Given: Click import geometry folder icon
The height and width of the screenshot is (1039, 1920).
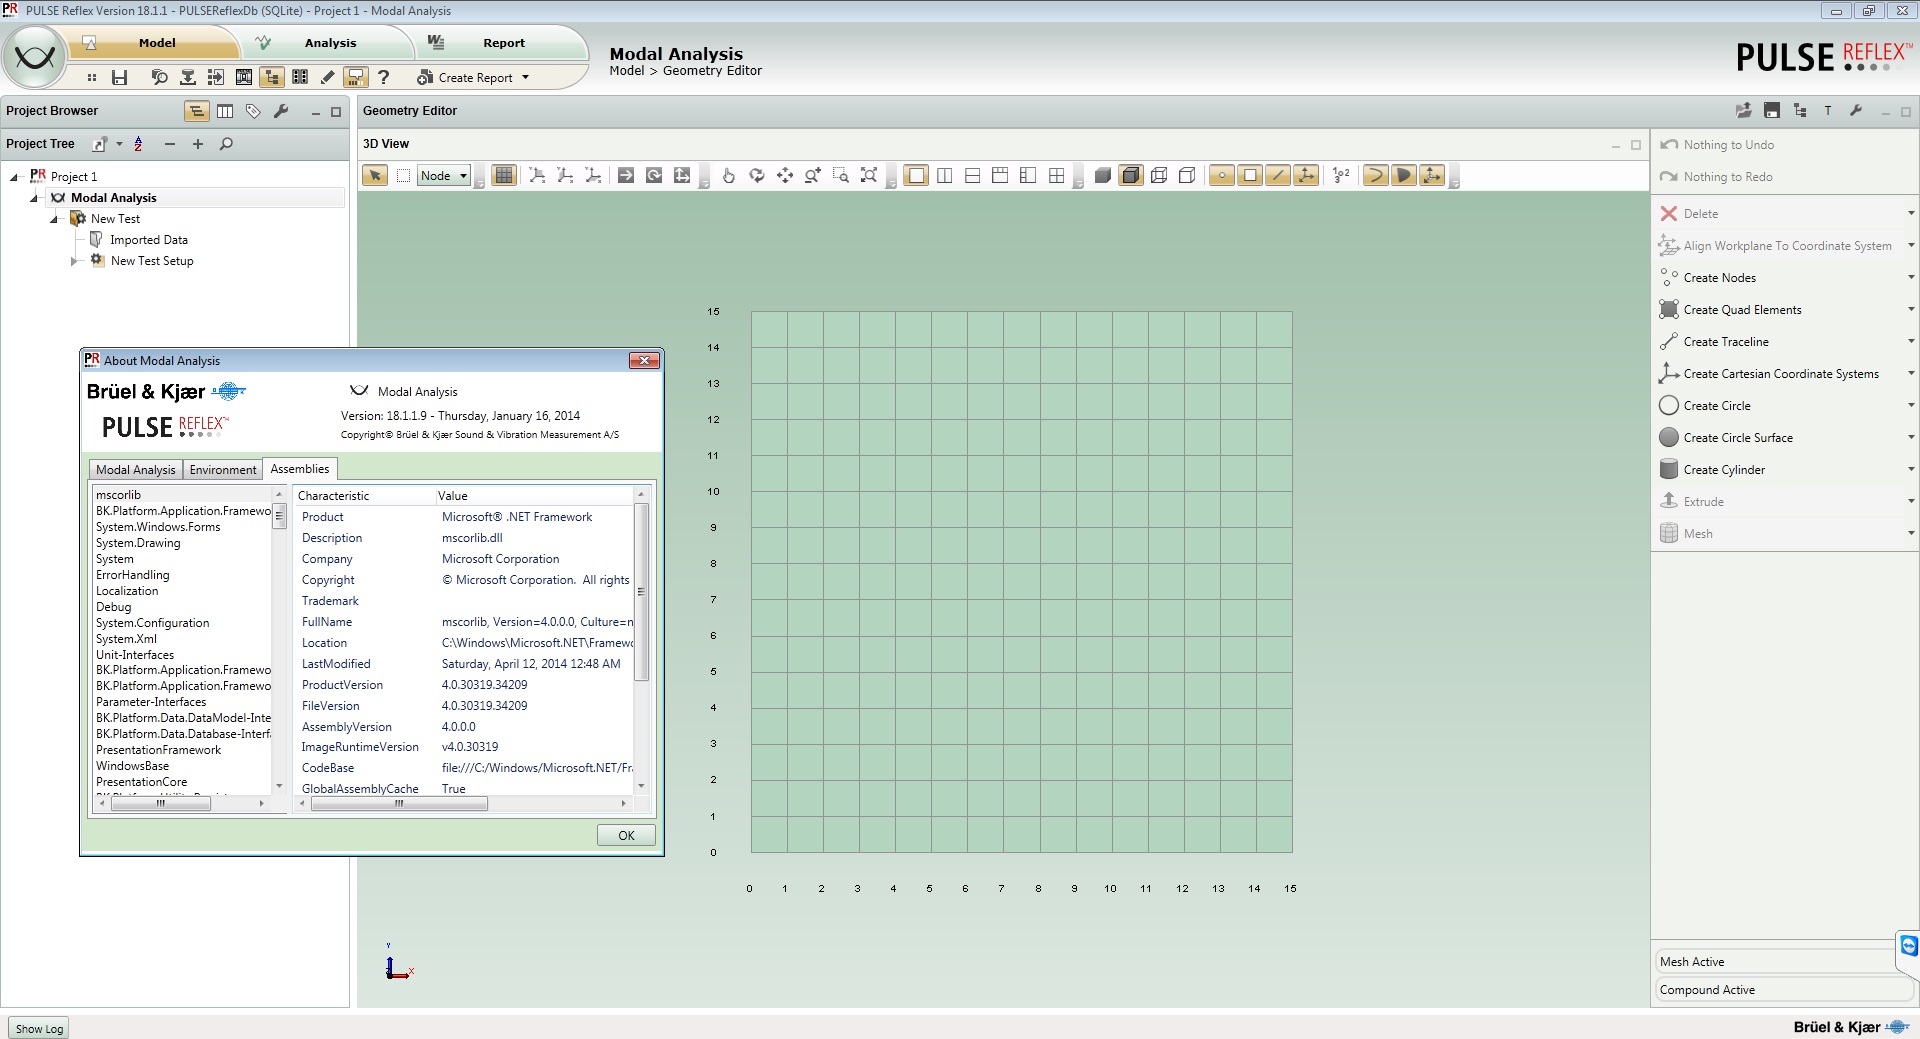Looking at the screenshot, I should [x=1744, y=111].
